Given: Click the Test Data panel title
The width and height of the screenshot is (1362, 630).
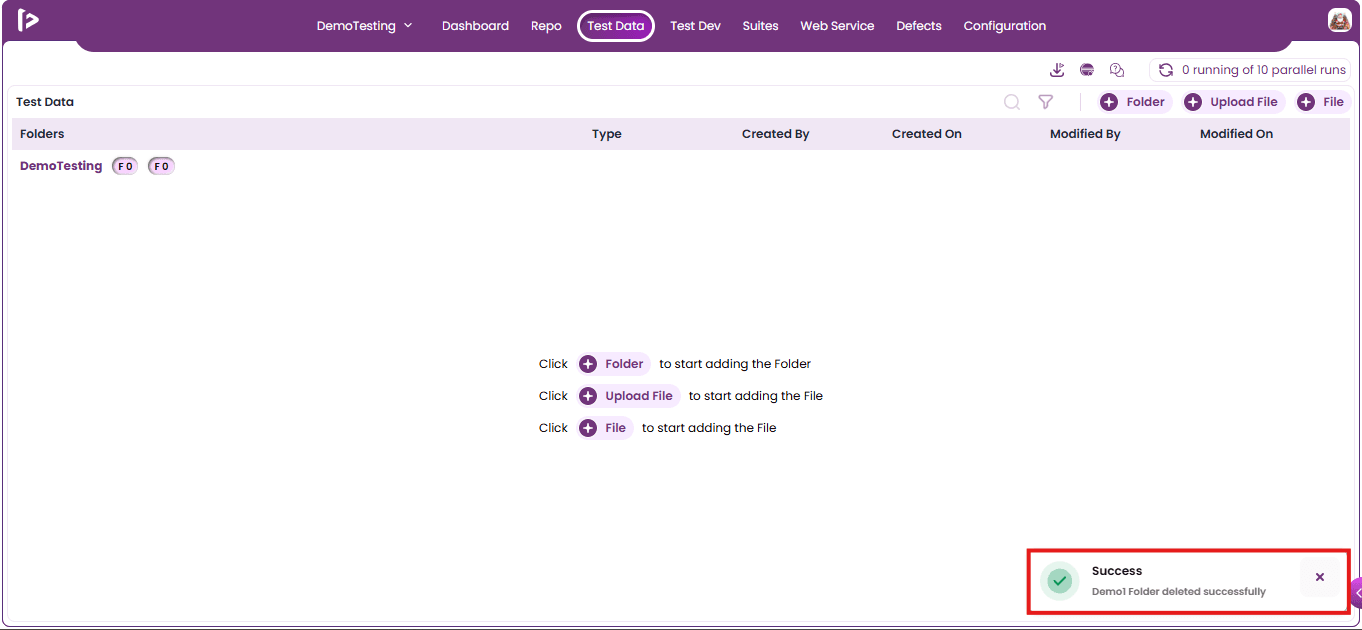Looking at the screenshot, I should tap(45, 102).
